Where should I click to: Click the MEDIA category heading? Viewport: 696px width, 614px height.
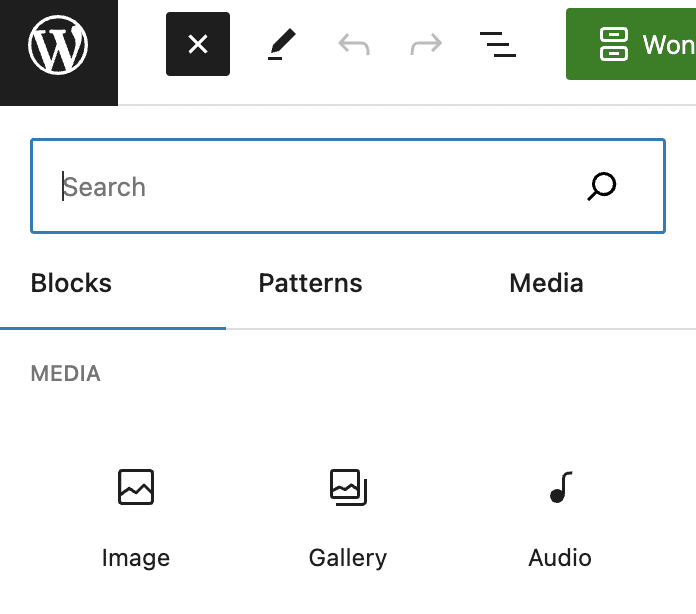pos(66,374)
